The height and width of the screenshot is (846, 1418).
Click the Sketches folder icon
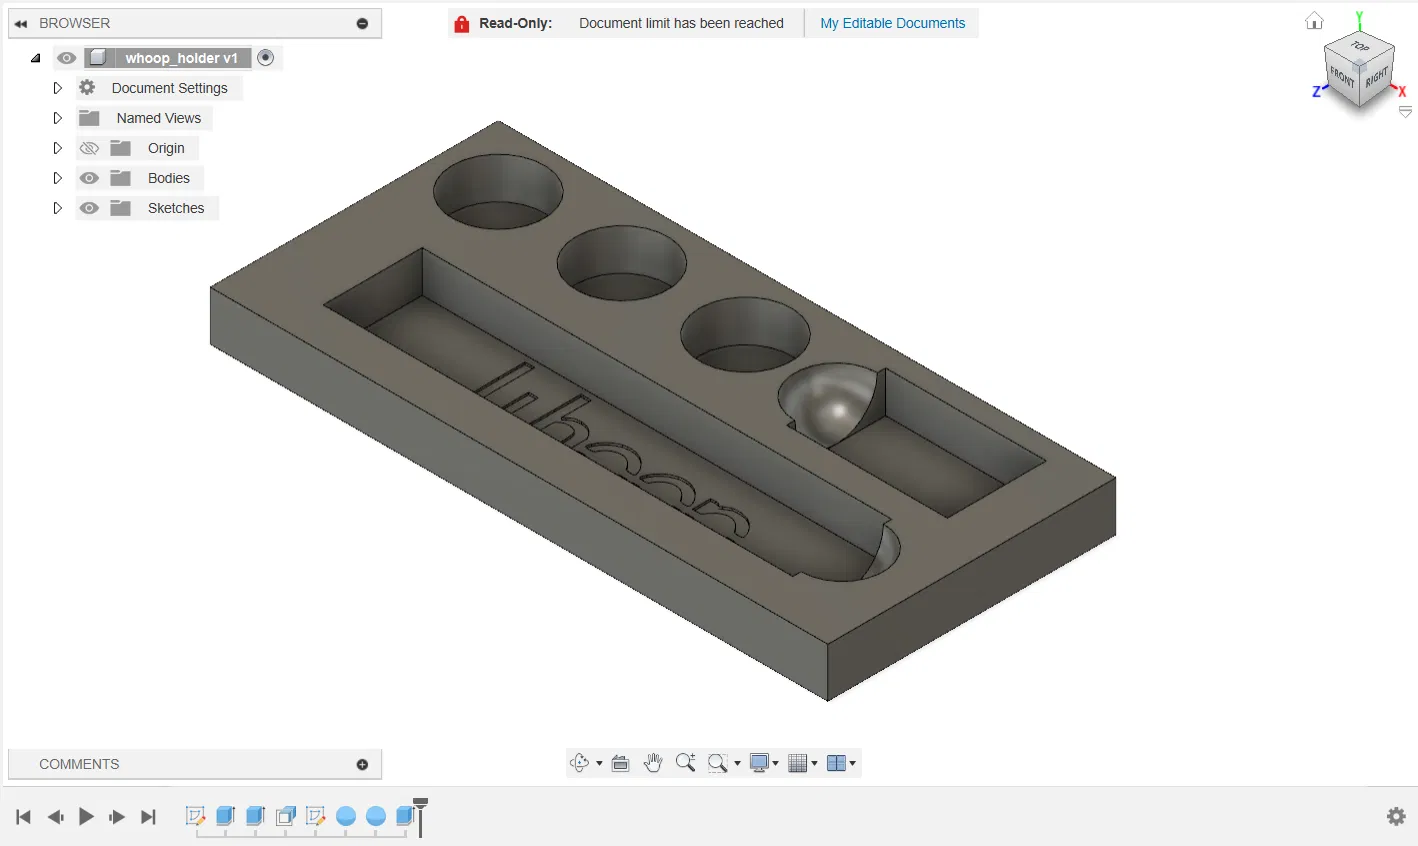pos(121,208)
